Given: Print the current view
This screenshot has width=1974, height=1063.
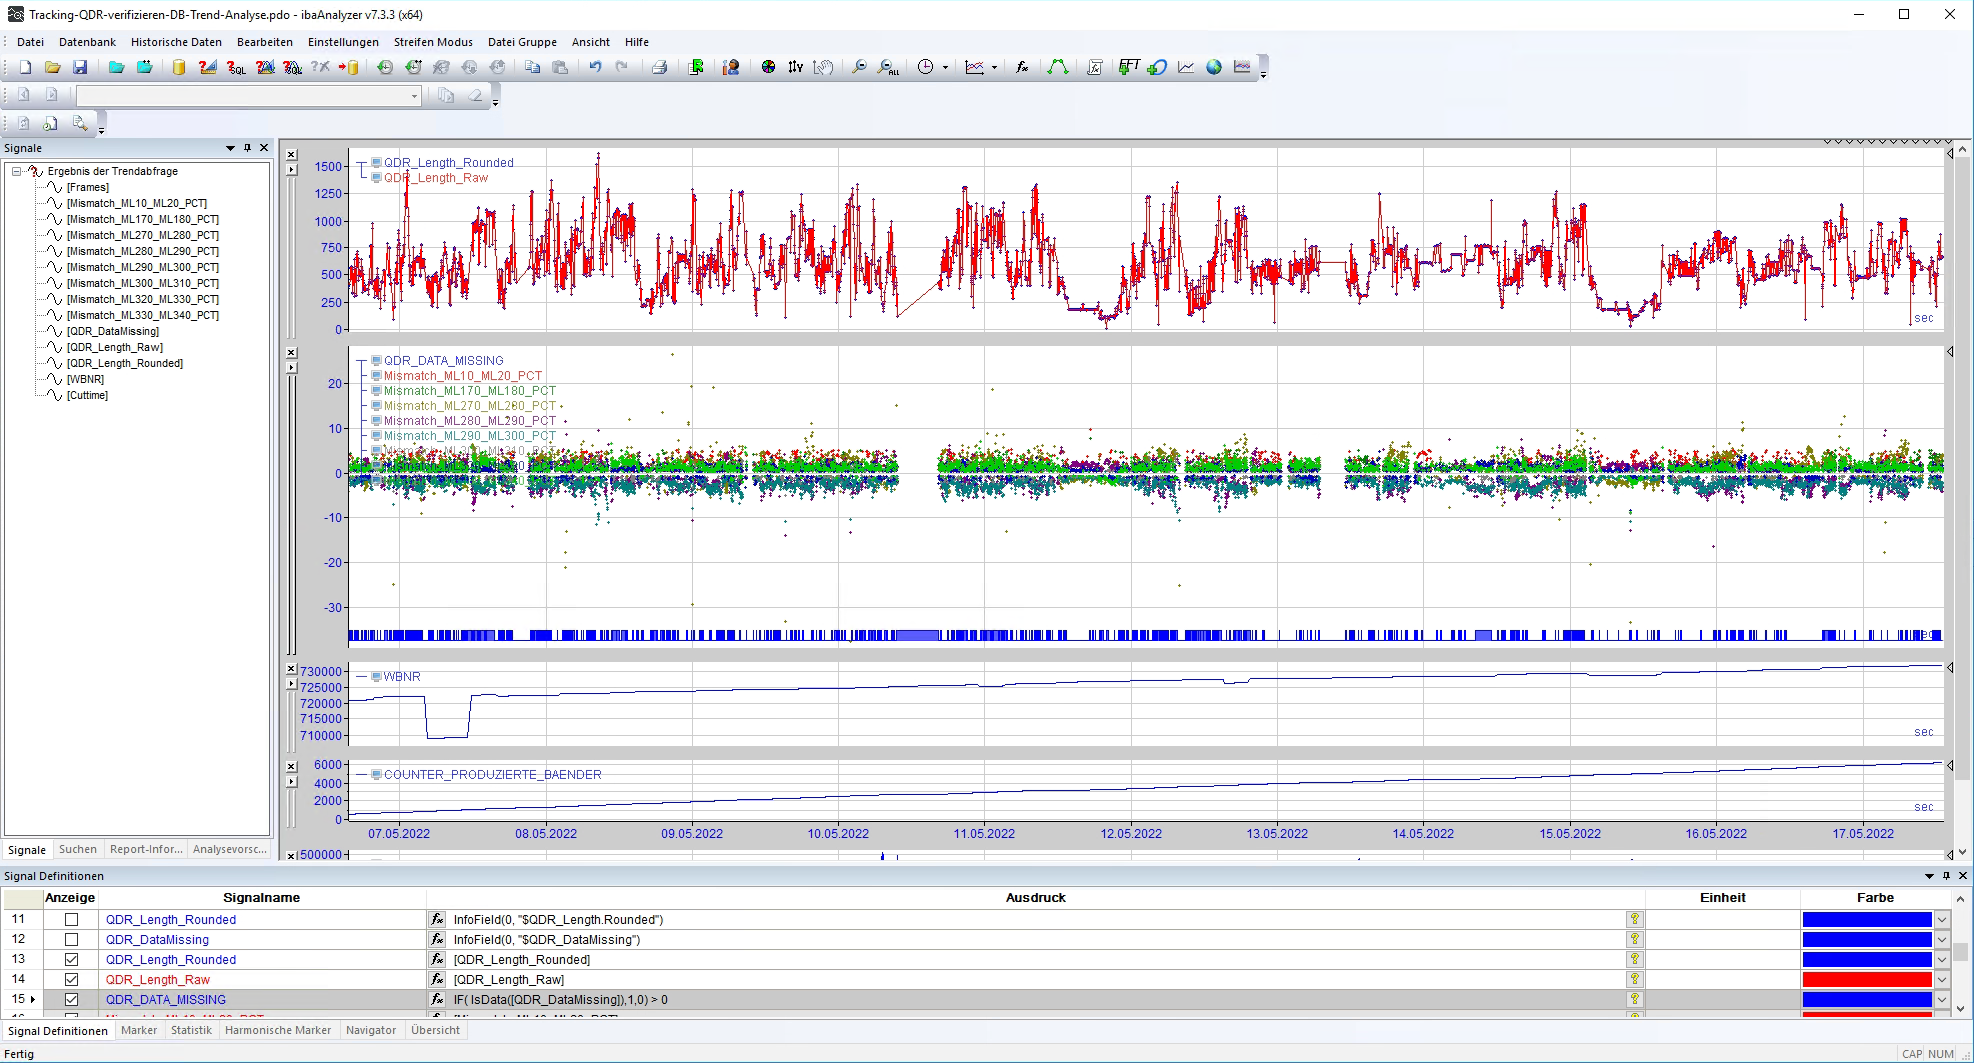Looking at the screenshot, I should pyautogui.click(x=659, y=67).
